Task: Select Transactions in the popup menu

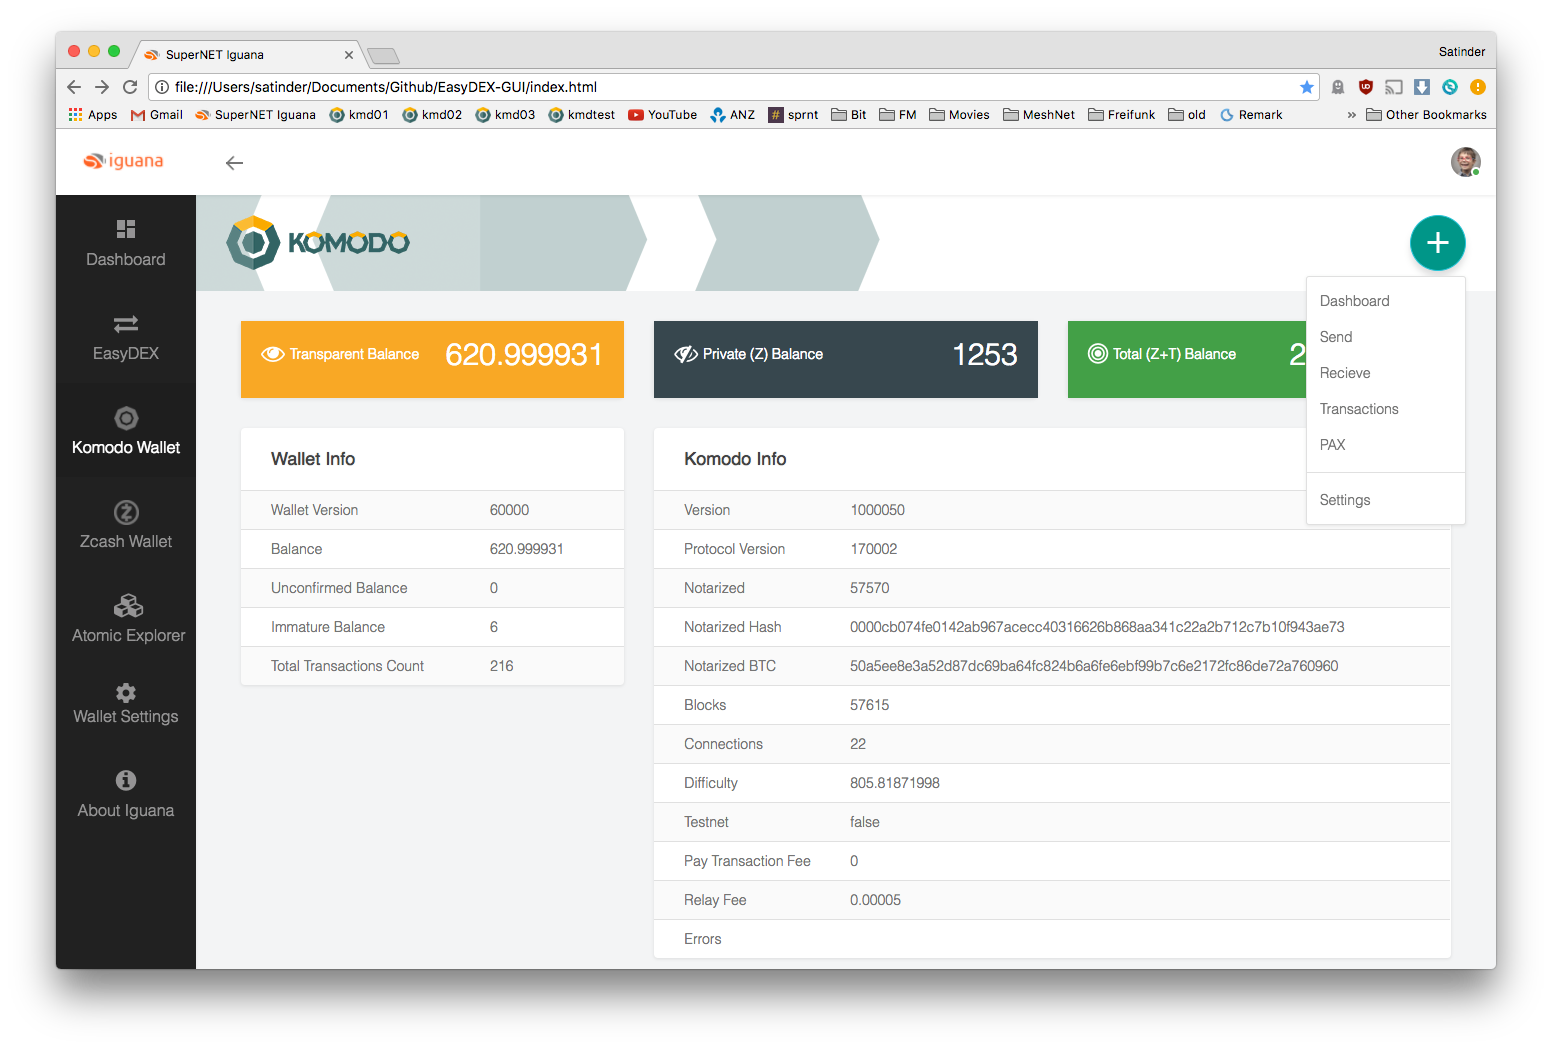Action: pos(1386,409)
